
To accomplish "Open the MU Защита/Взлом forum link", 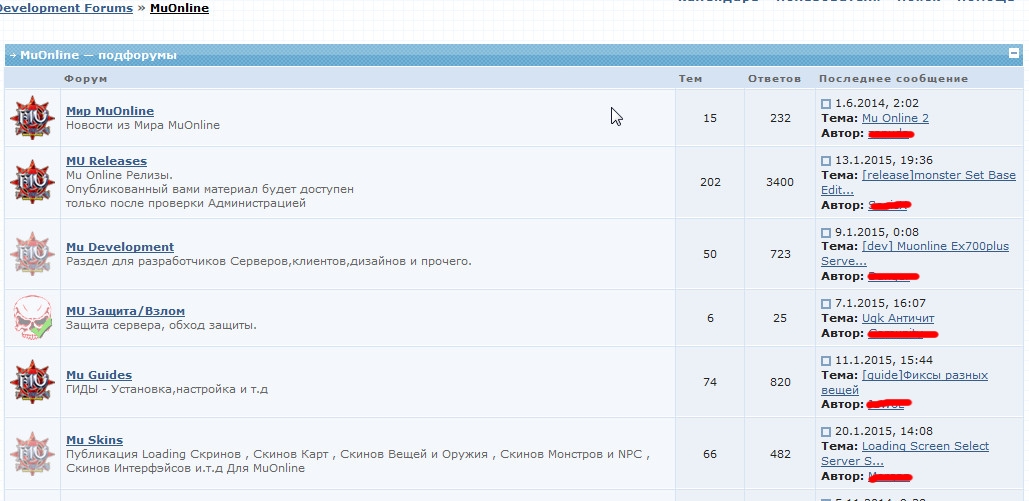I will 125,311.
